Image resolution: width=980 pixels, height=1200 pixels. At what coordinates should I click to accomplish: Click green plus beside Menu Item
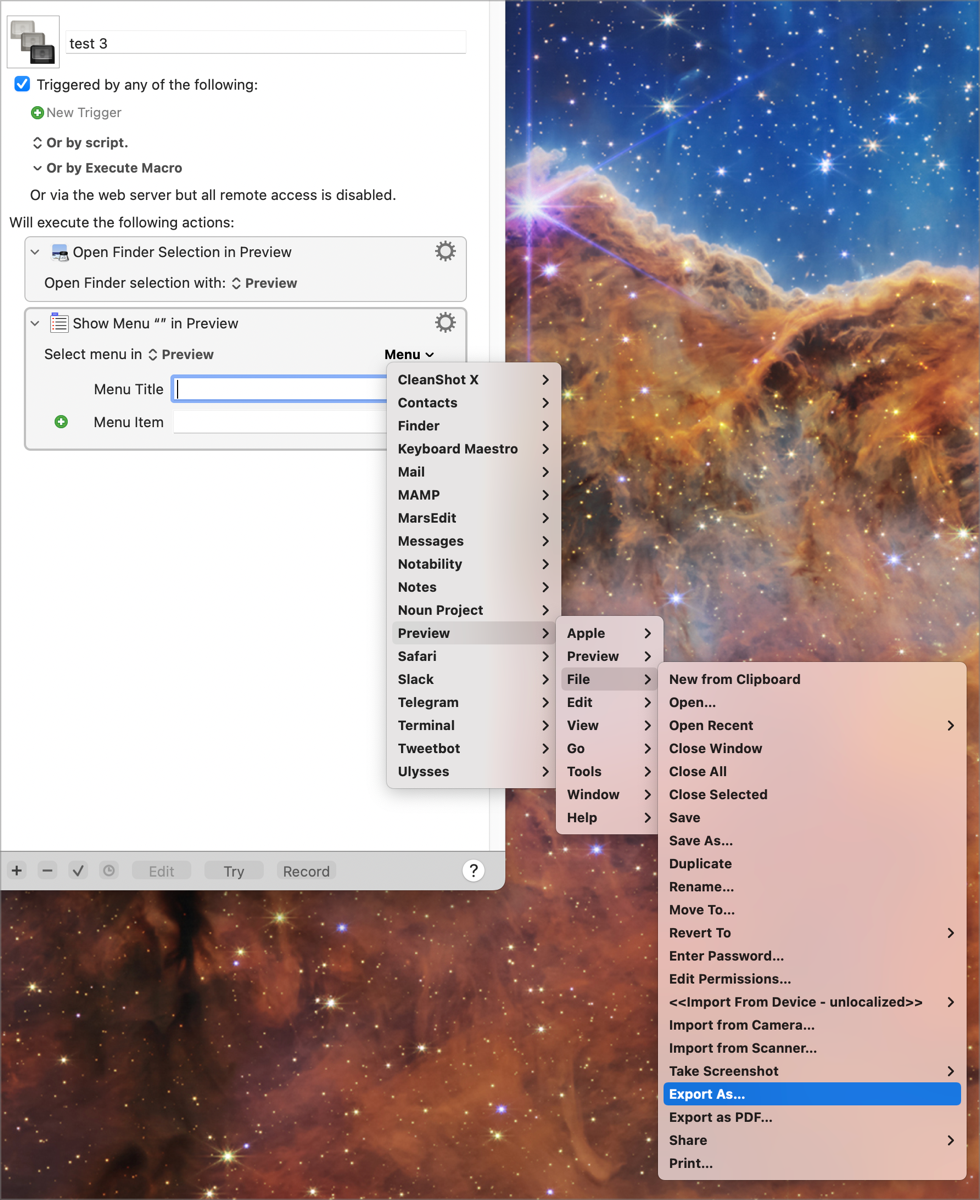[x=61, y=422]
